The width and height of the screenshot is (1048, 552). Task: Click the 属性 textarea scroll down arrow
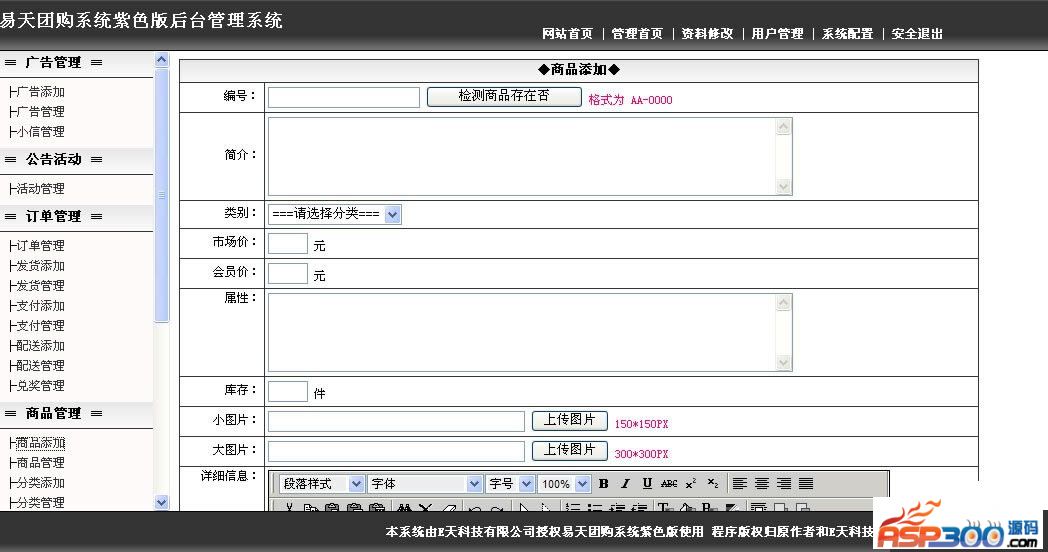784,363
